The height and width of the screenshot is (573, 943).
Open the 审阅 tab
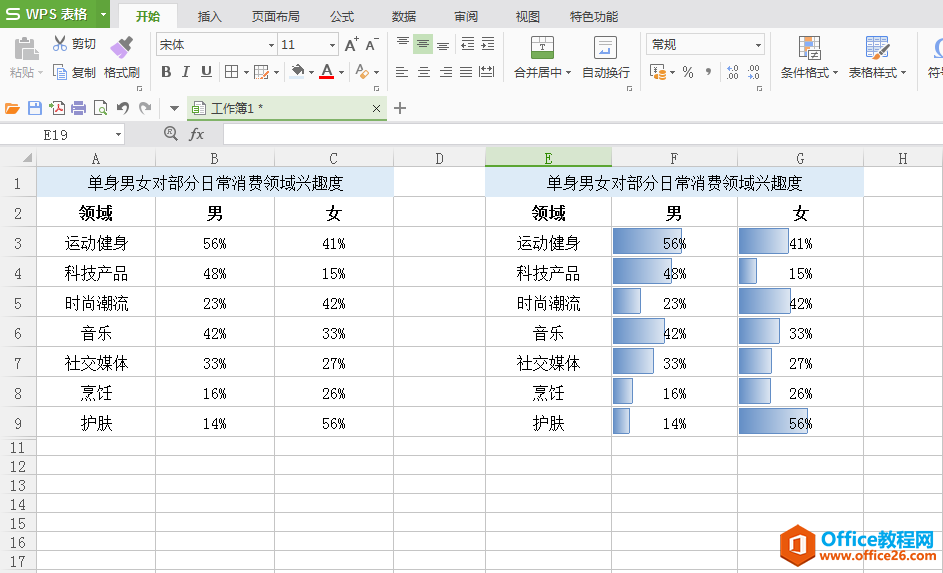tap(465, 16)
